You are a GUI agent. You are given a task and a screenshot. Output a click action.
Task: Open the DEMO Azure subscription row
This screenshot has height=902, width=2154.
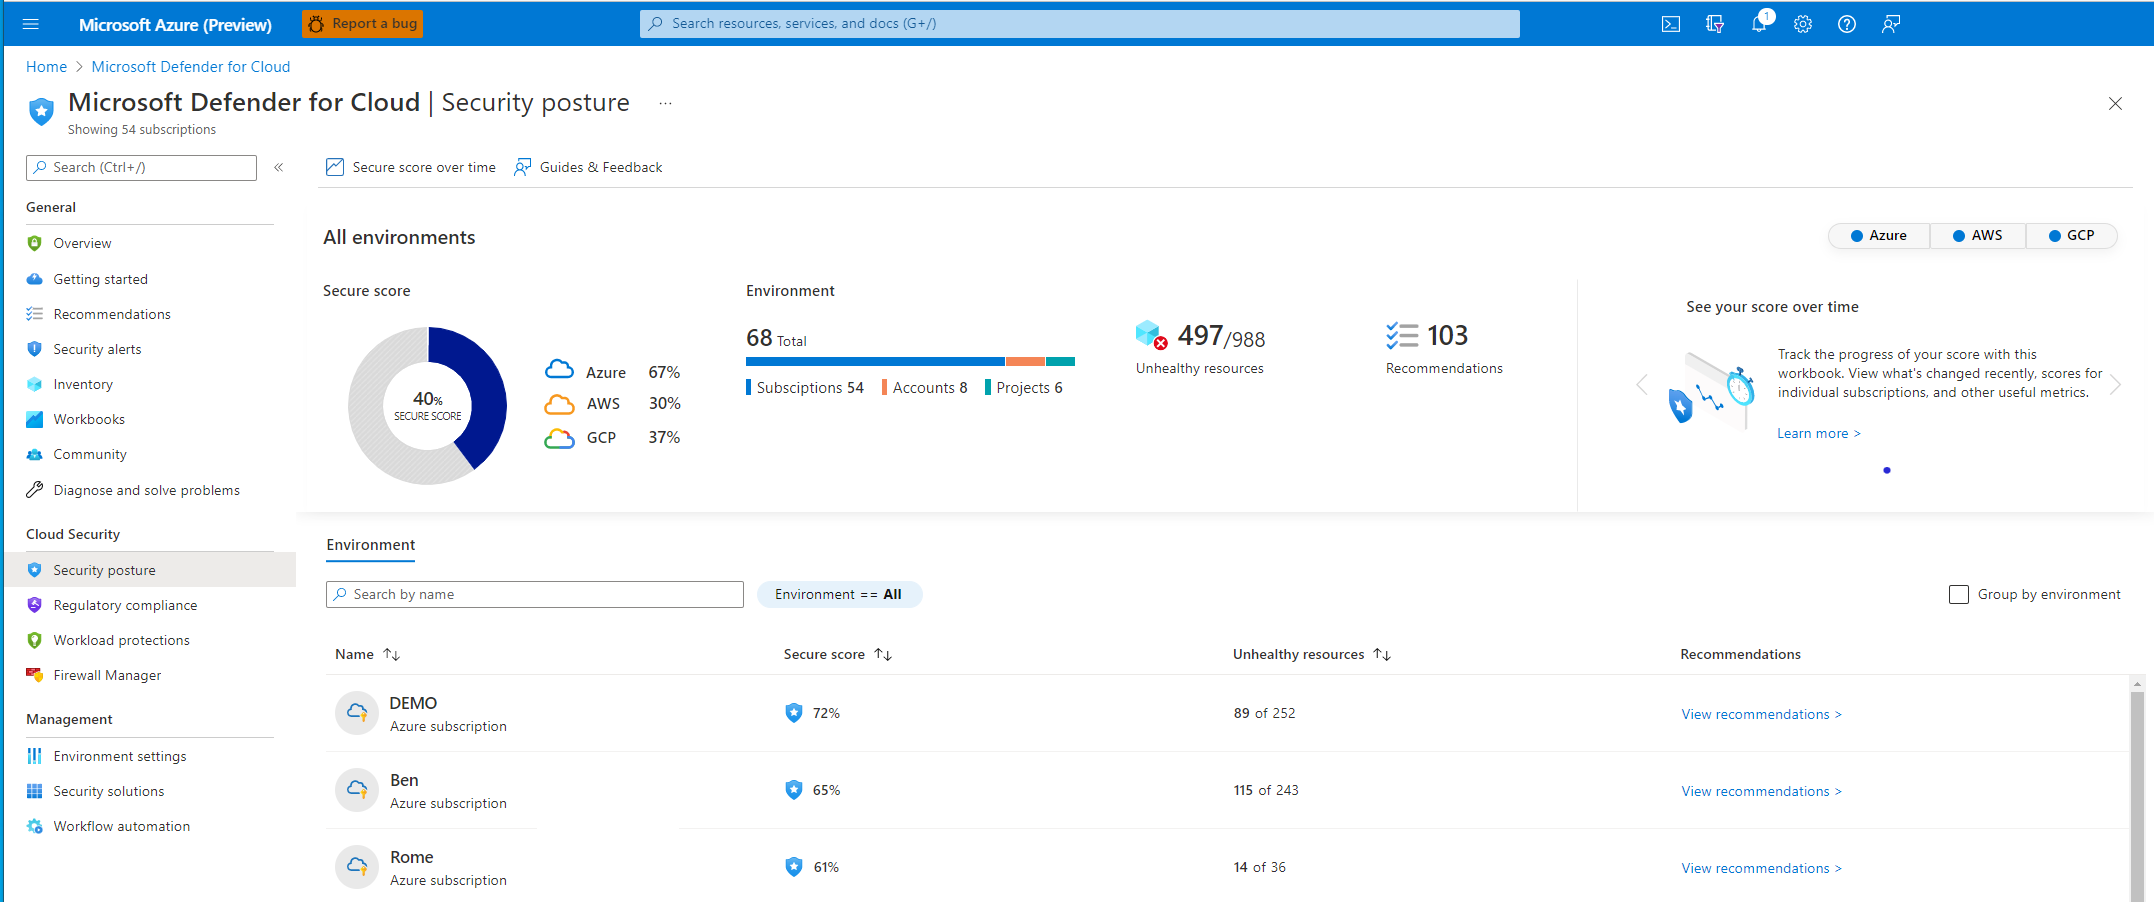click(x=1226, y=714)
